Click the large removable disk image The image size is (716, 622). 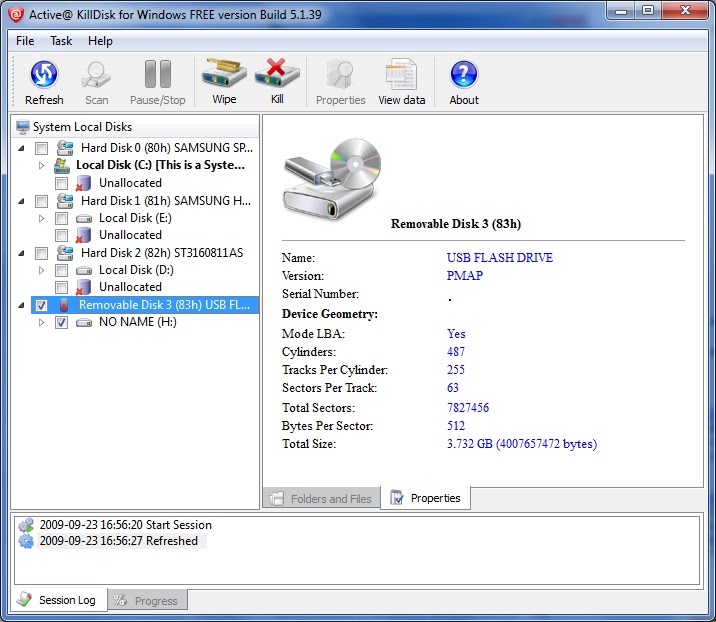click(x=332, y=179)
